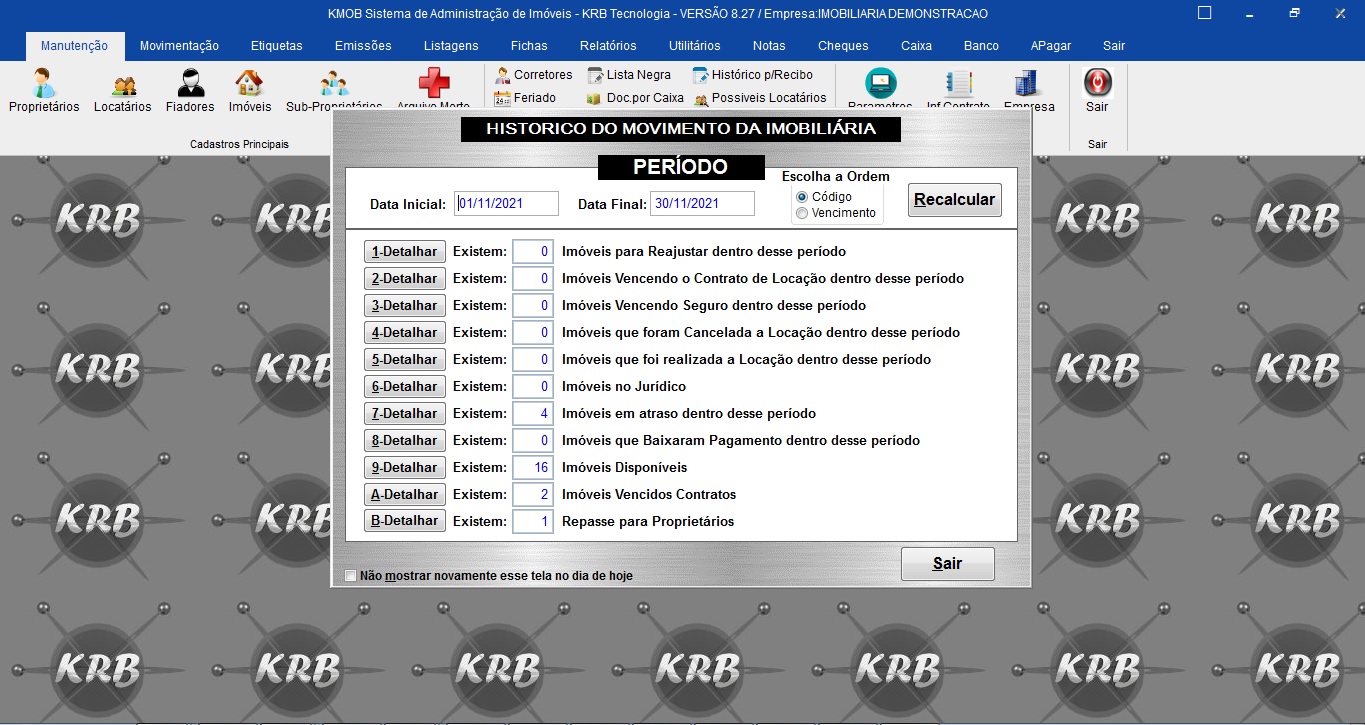The width and height of the screenshot is (1365, 725).
Task: Click the count field for Imóveis Disponíveis
Action: (x=533, y=468)
